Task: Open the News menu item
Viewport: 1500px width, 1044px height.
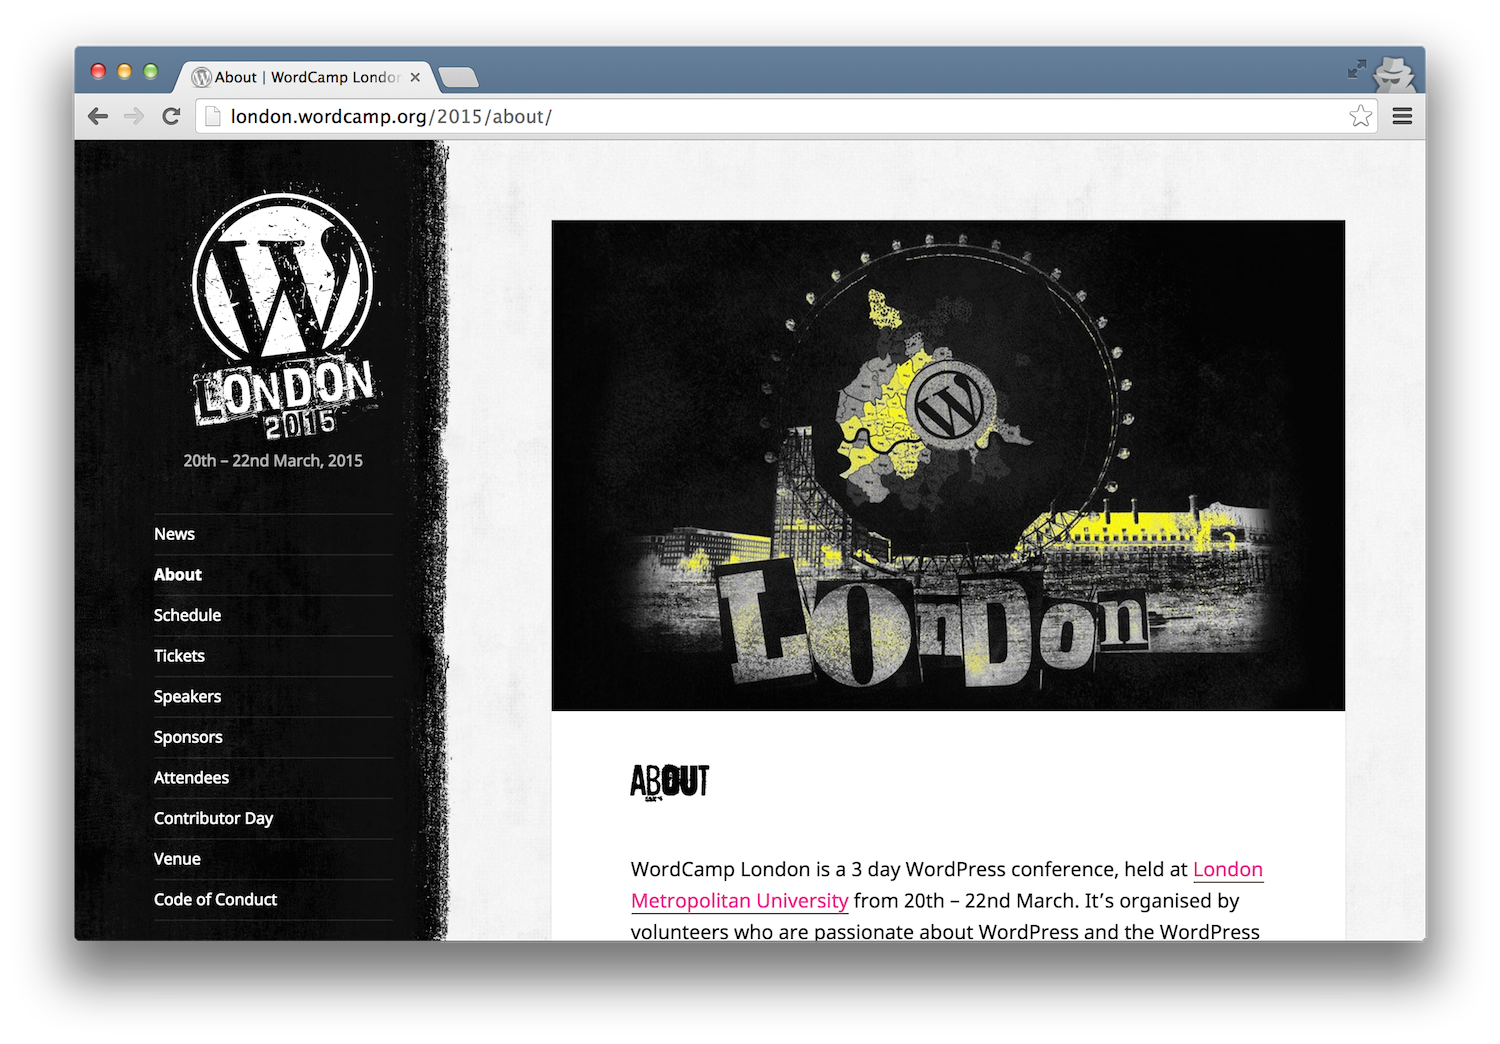Action: (x=174, y=534)
